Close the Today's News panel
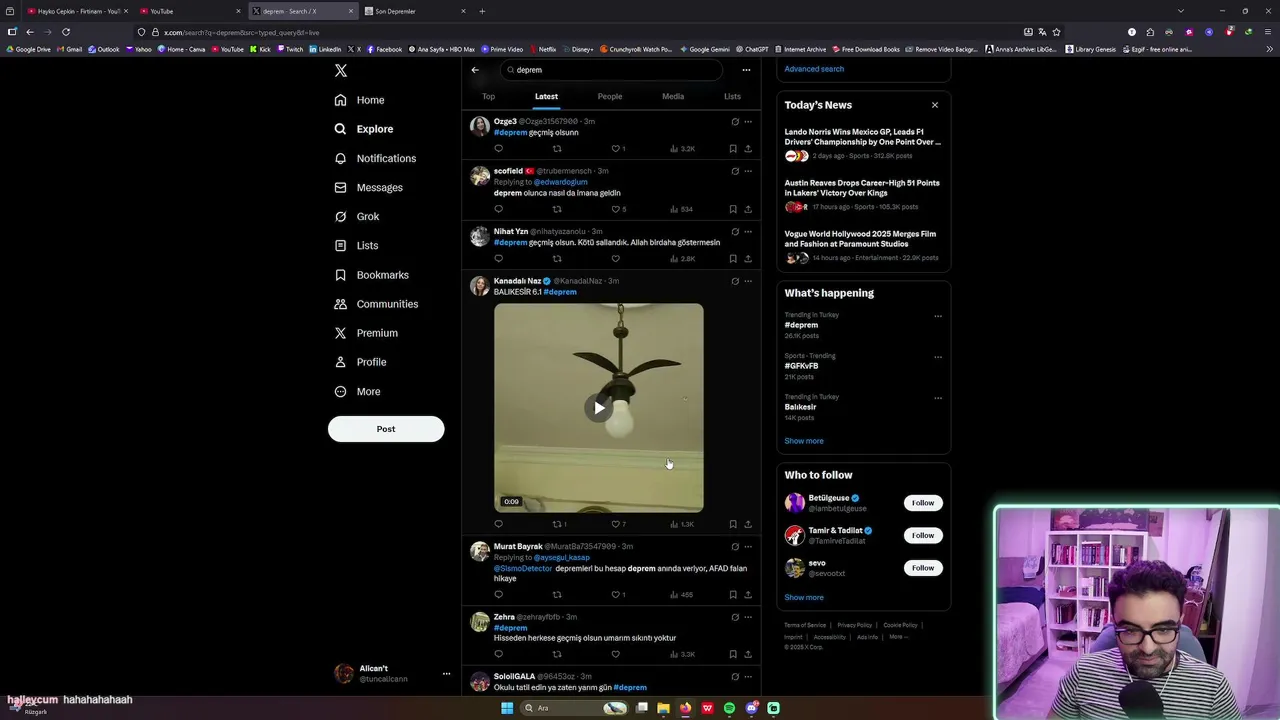Image resolution: width=1280 pixels, height=720 pixels. 935,105
